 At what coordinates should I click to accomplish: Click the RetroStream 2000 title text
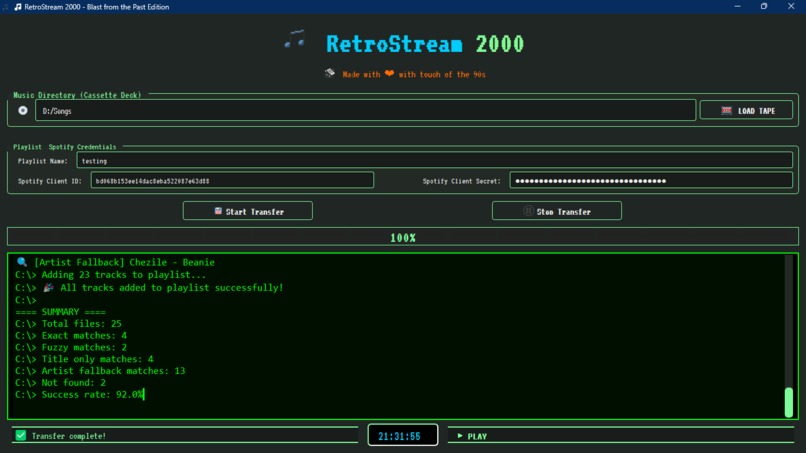click(x=425, y=44)
